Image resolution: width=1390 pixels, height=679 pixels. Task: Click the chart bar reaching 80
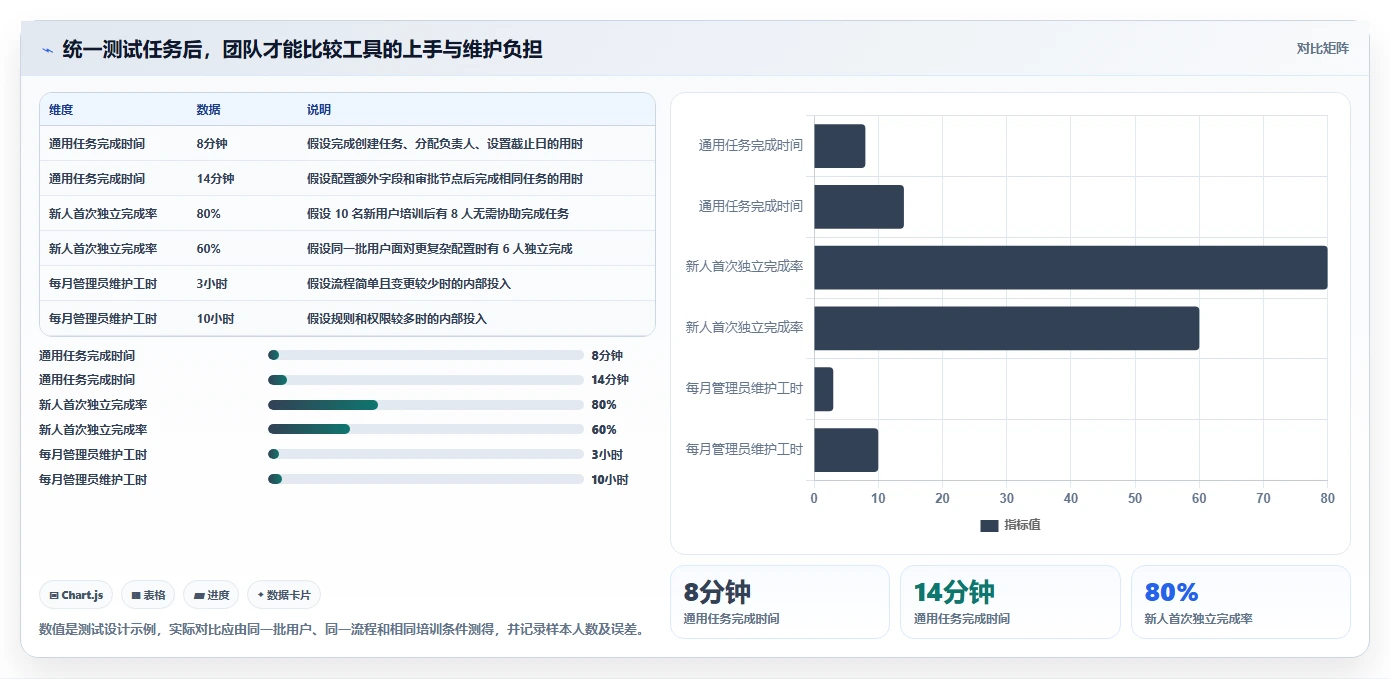click(1071, 268)
